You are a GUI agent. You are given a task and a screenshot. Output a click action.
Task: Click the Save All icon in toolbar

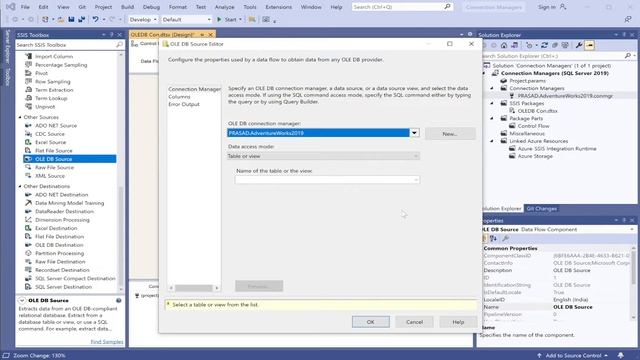(x=82, y=19)
